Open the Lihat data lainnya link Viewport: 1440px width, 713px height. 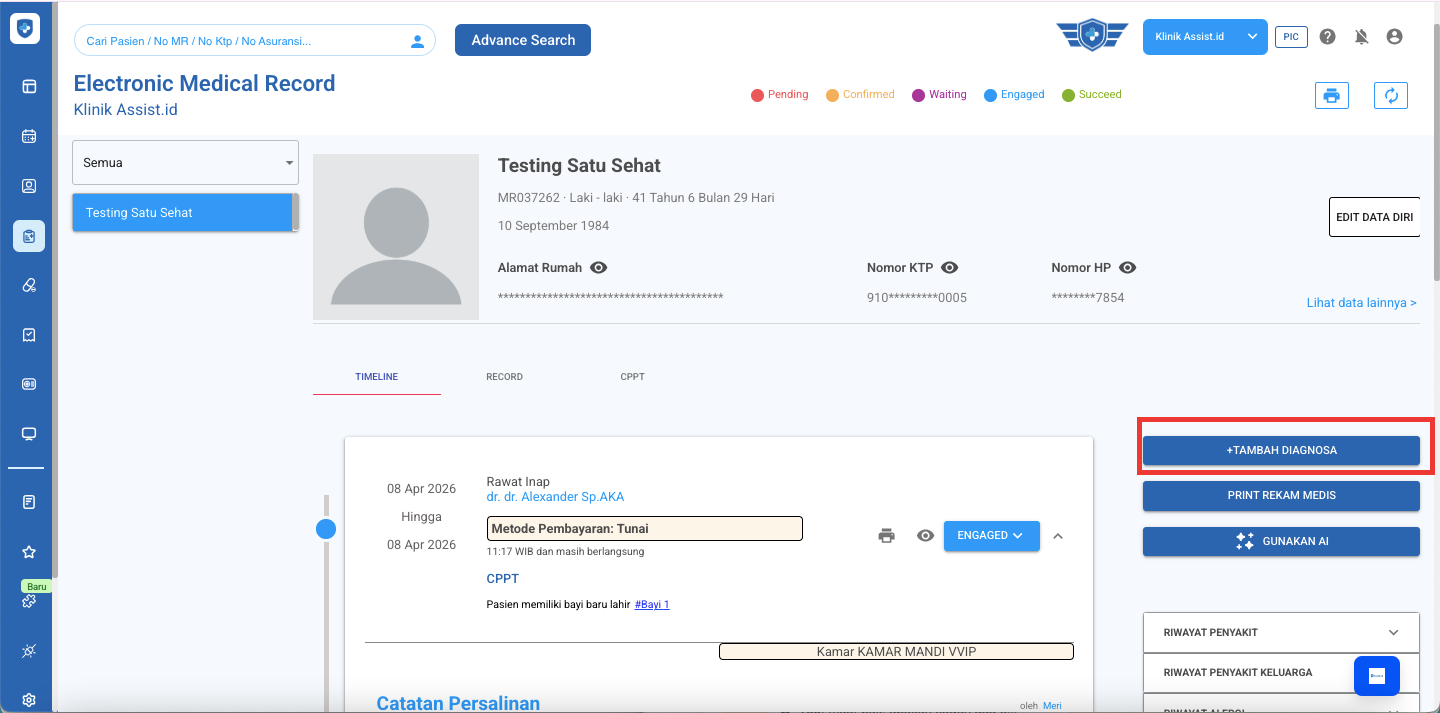1361,303
